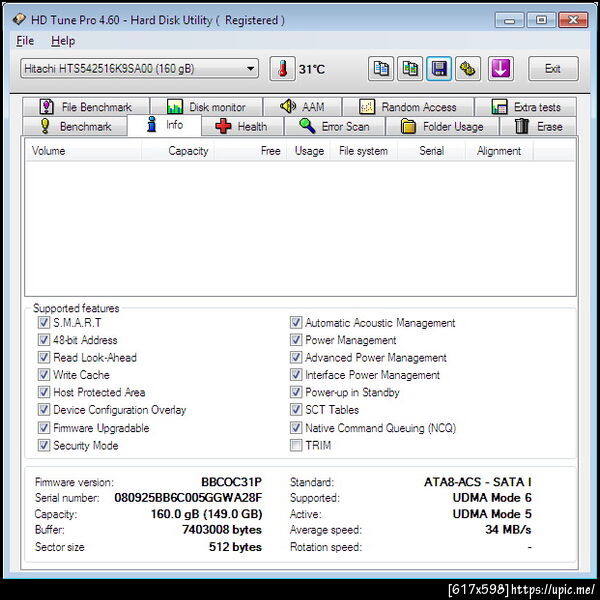Switch to the AAM tab

[x=302, y=107]
